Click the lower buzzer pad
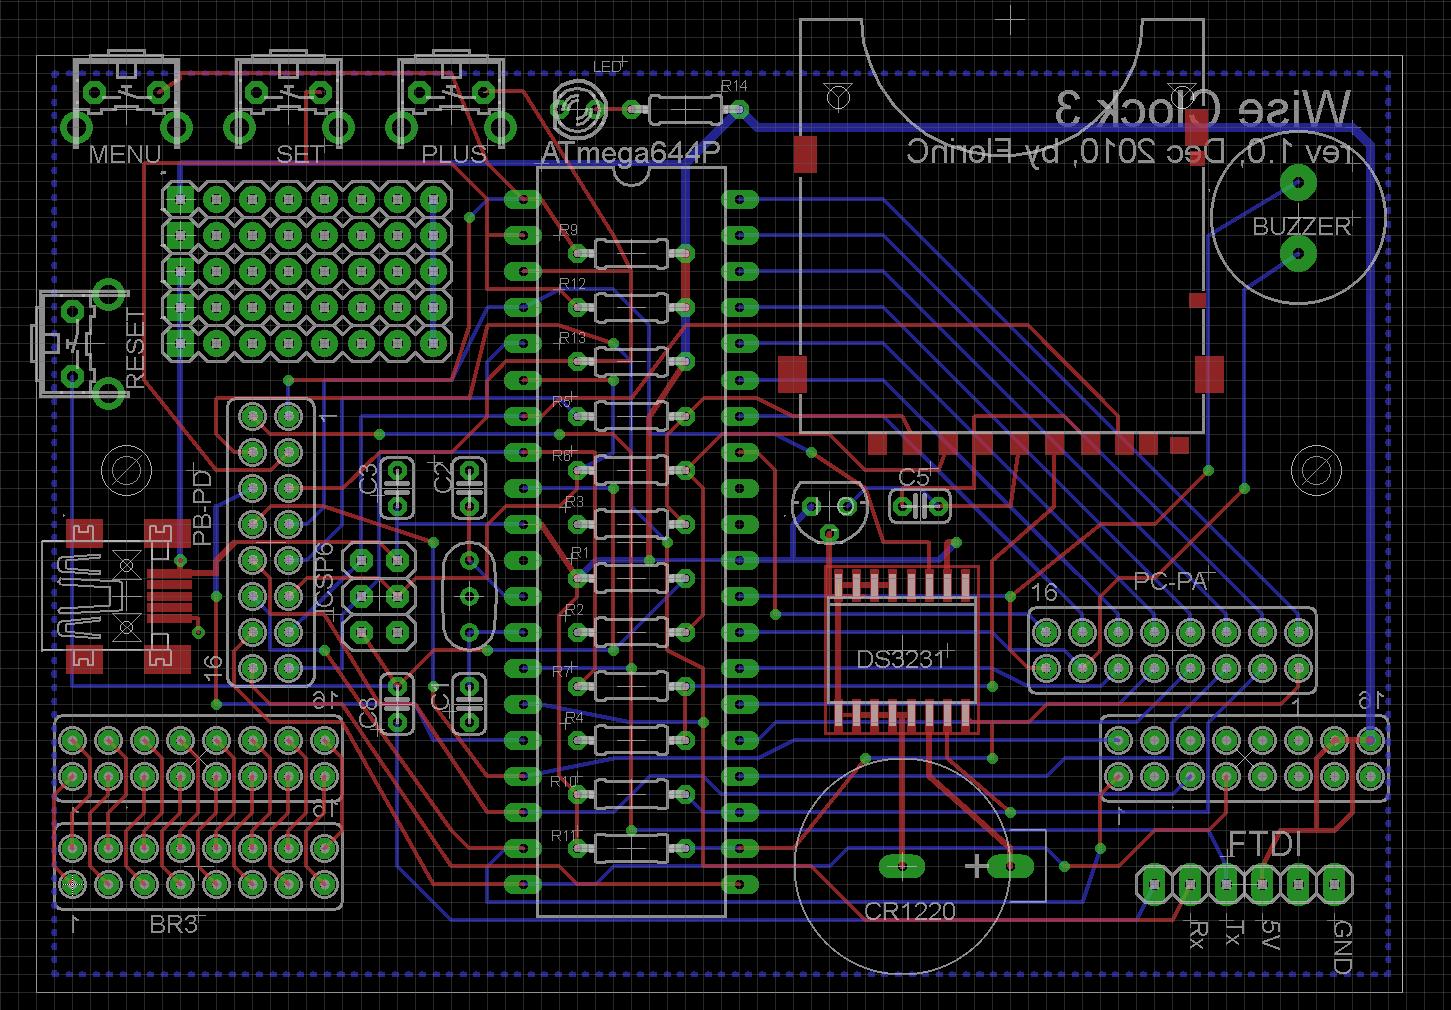The width and height of the screenshot is (1451, 1010). pos(1297,254)
